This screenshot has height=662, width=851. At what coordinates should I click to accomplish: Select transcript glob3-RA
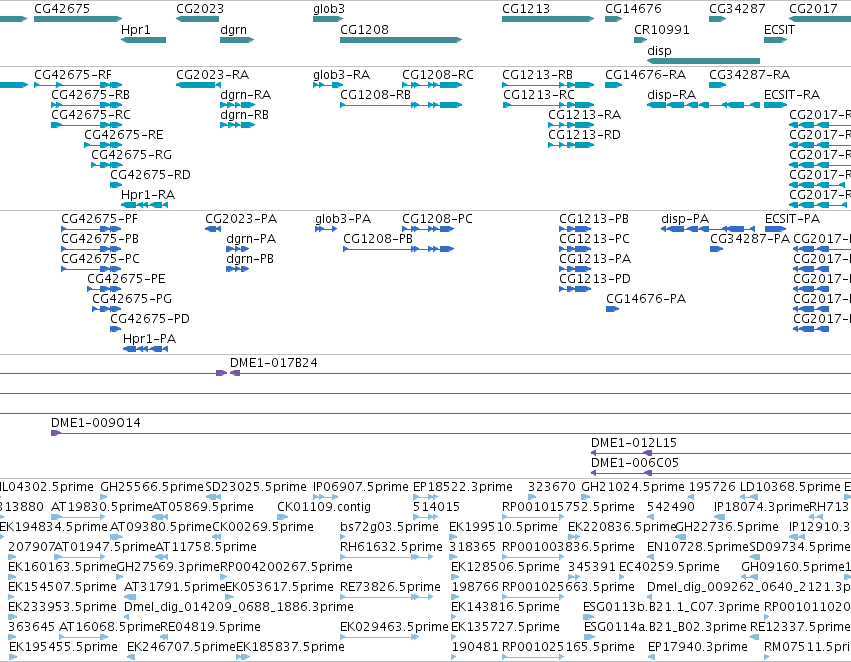[328, 85]
